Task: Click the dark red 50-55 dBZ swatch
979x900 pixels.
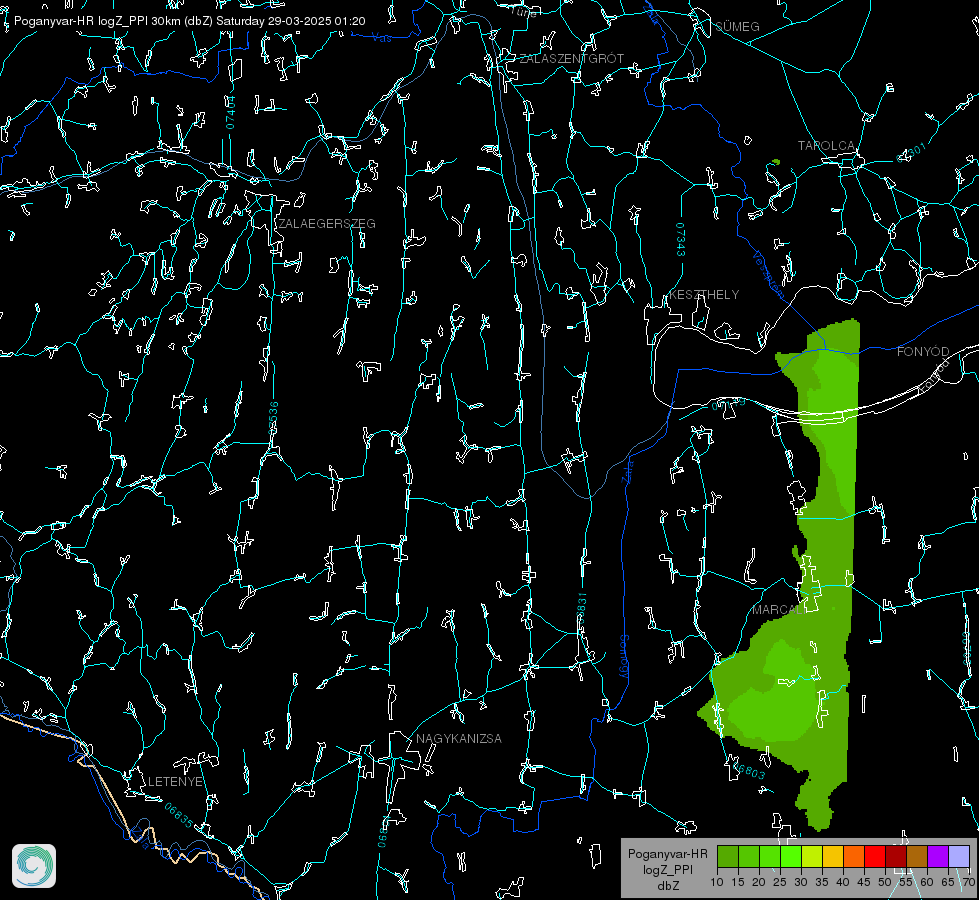Action: [896, 856]
